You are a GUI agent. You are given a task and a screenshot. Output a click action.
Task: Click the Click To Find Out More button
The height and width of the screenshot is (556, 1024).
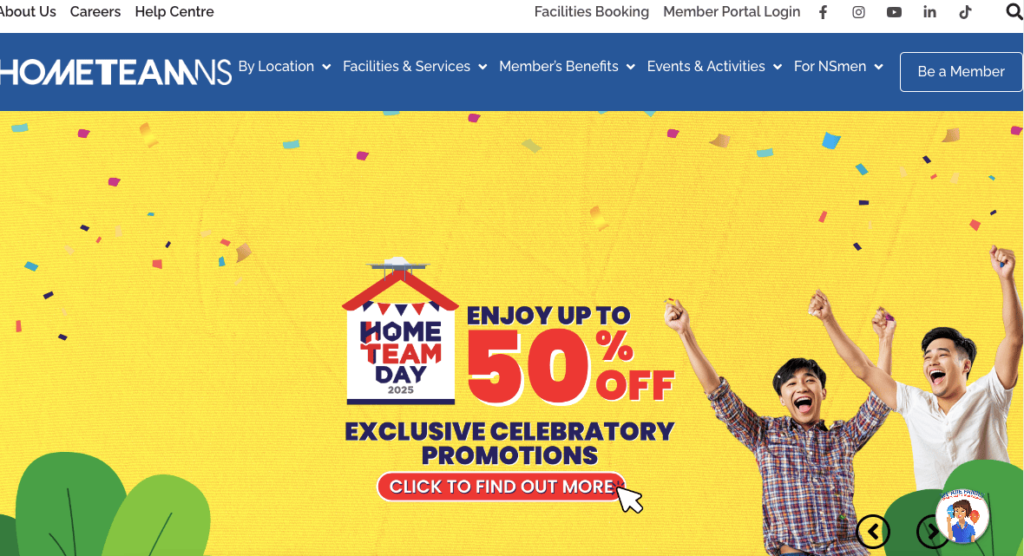tap(501, 487)
